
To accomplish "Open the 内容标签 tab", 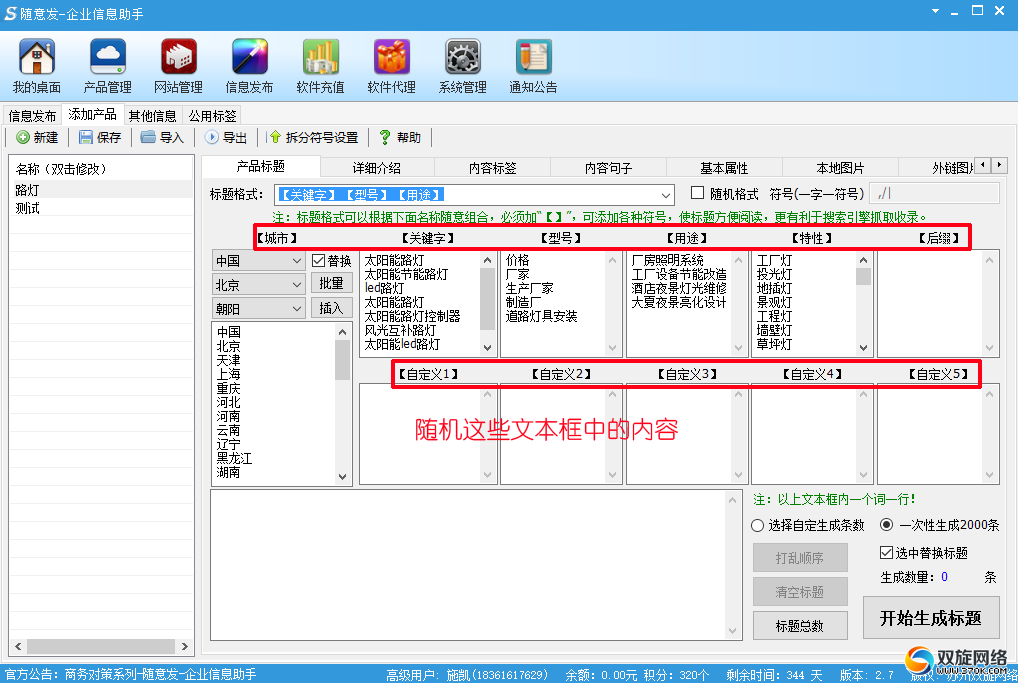I will pyautogui.click(x=493, y=168).
